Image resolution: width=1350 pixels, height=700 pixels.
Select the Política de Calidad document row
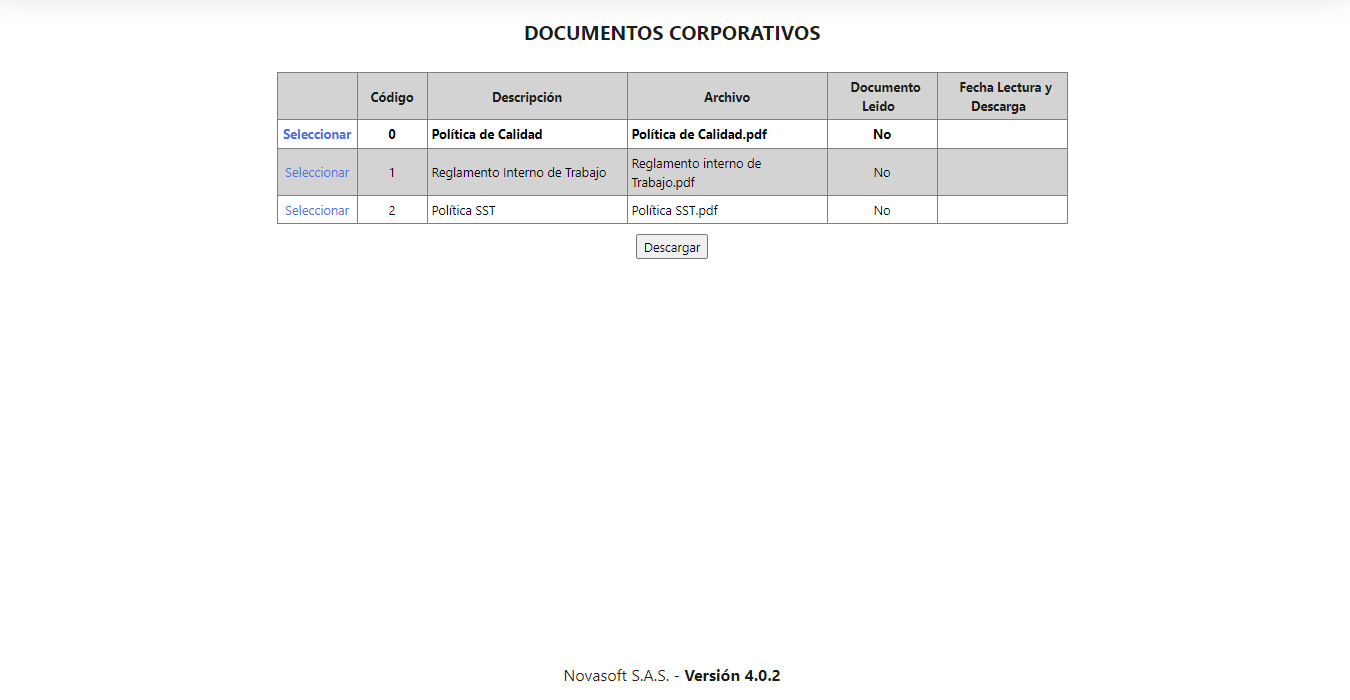click(x=317, y=134)
